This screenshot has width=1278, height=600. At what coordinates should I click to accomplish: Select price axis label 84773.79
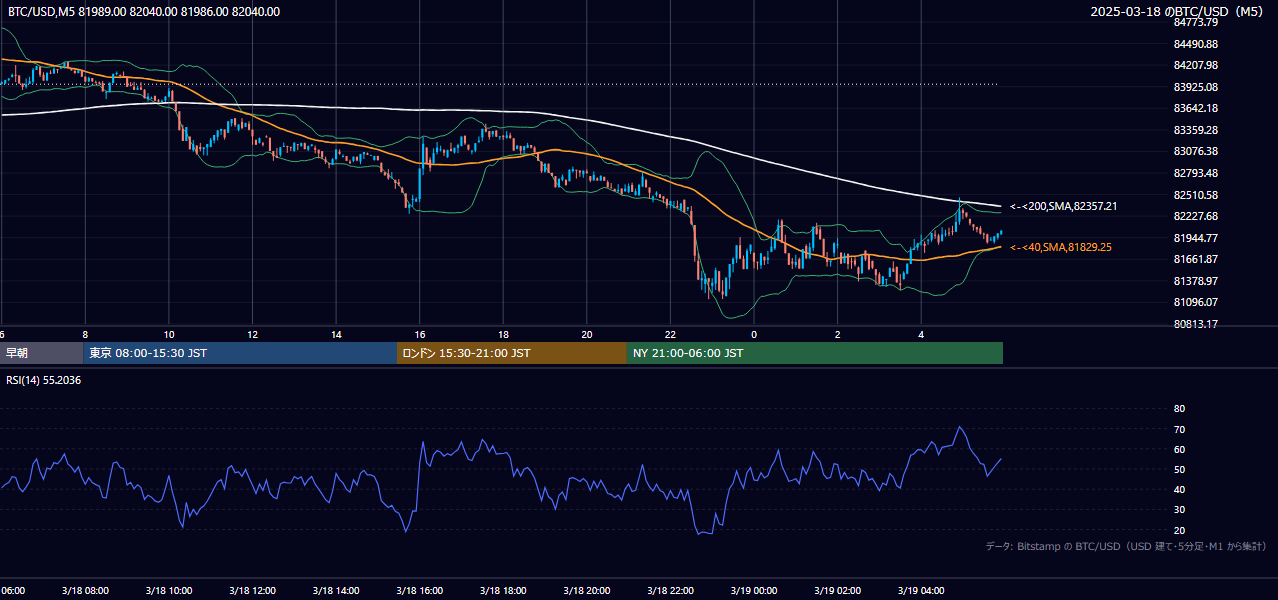tap(1195, 22)
